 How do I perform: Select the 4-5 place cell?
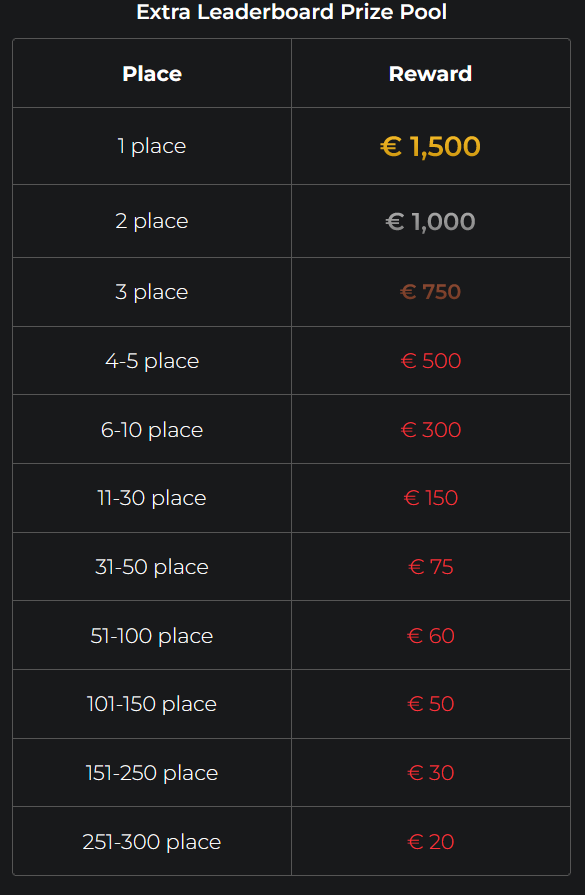point(152,361)
